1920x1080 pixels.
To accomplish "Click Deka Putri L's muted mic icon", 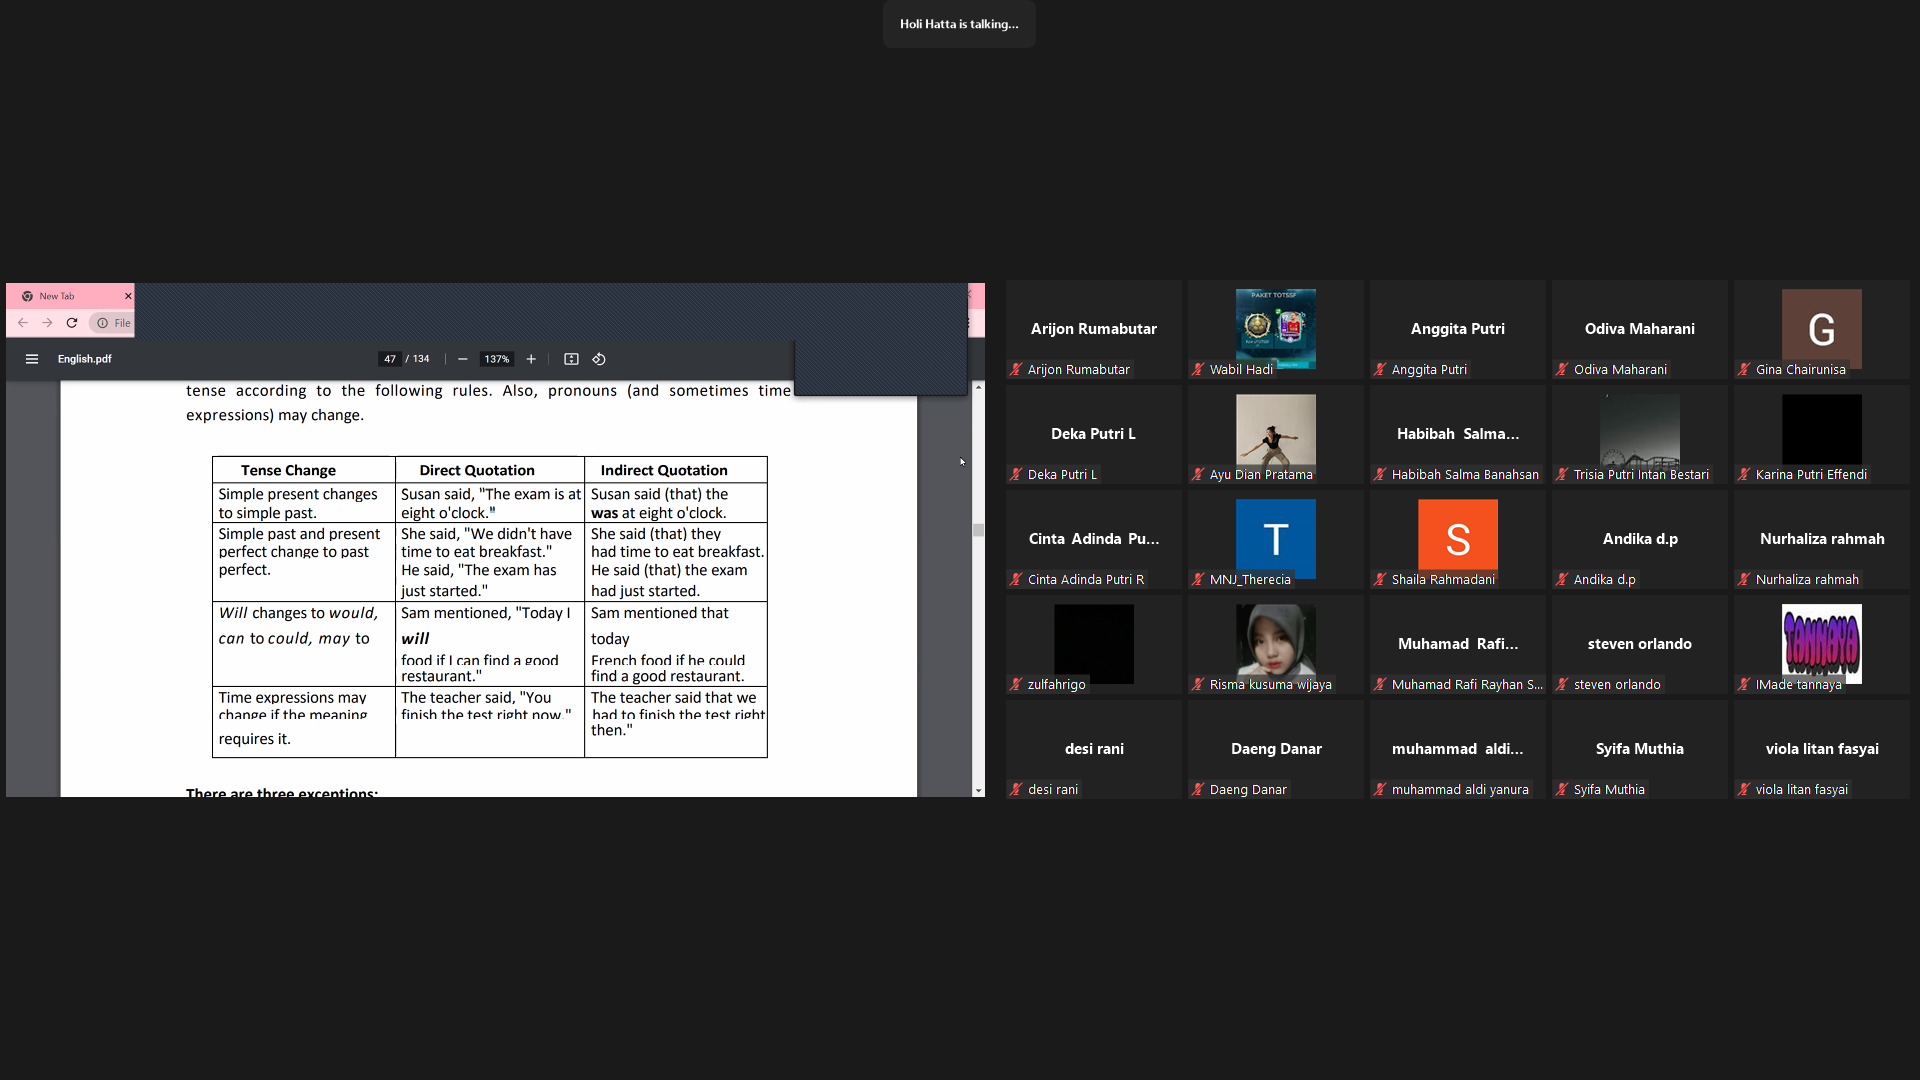I will (1016, 474).
